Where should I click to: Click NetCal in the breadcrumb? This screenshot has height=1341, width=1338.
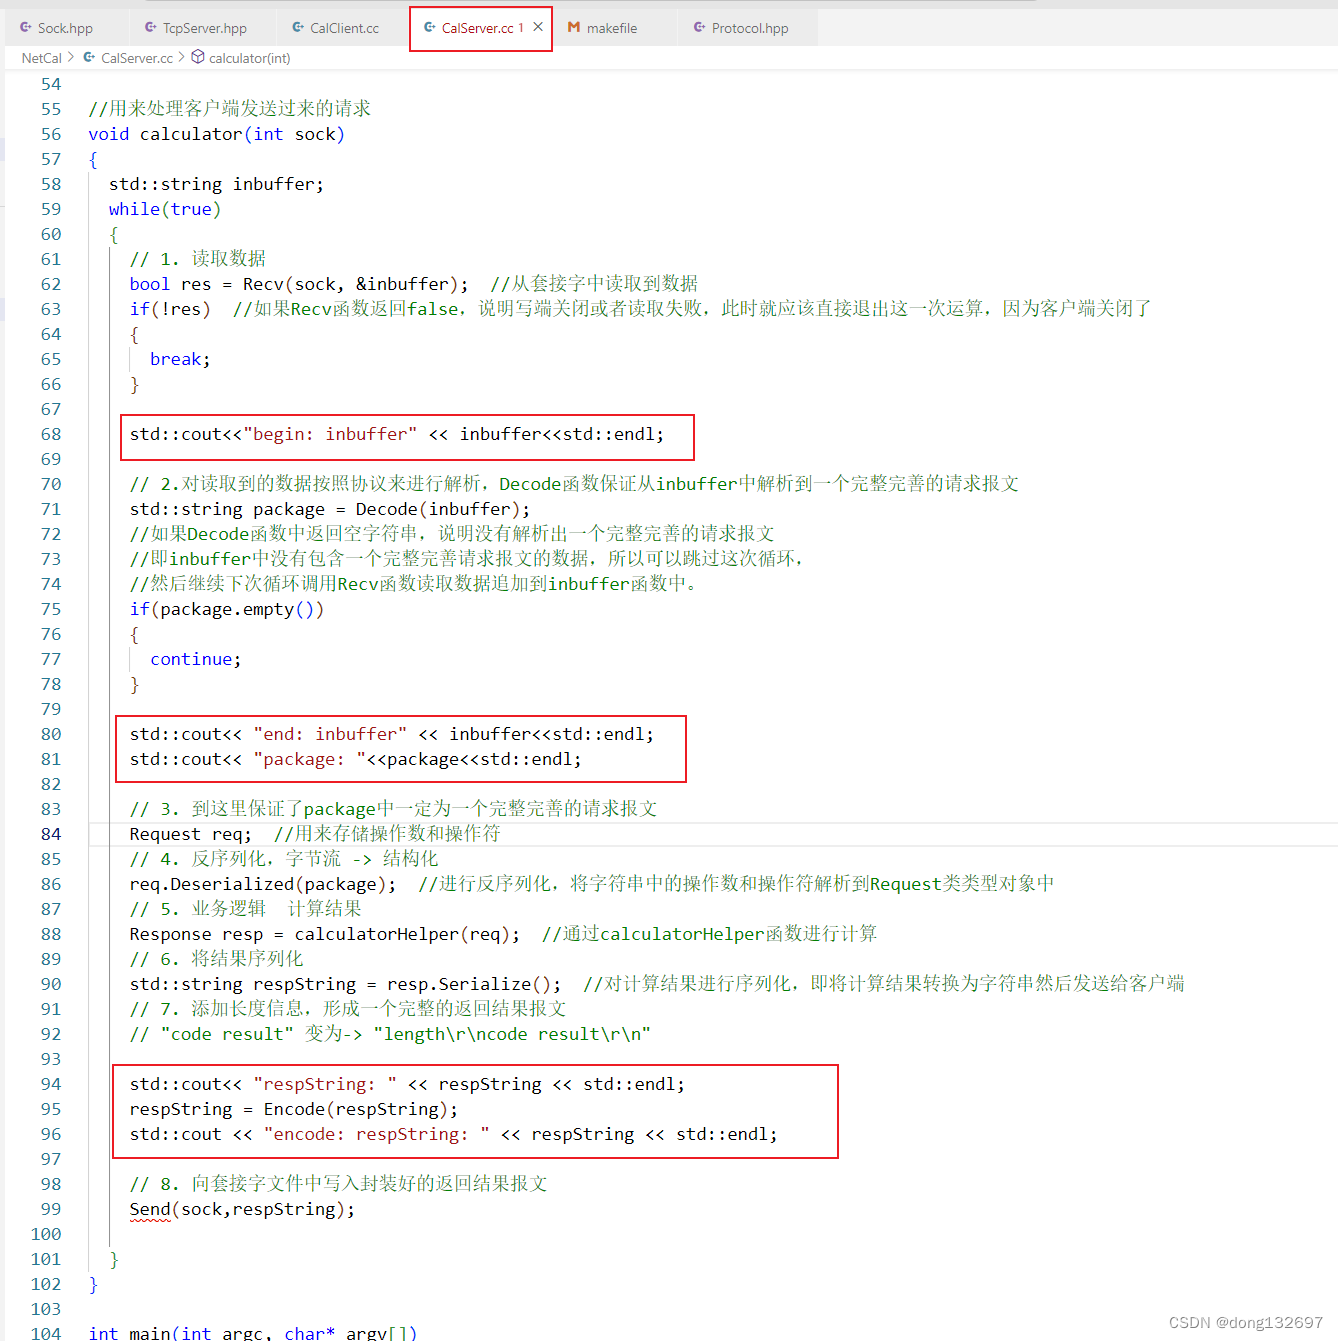42,58
